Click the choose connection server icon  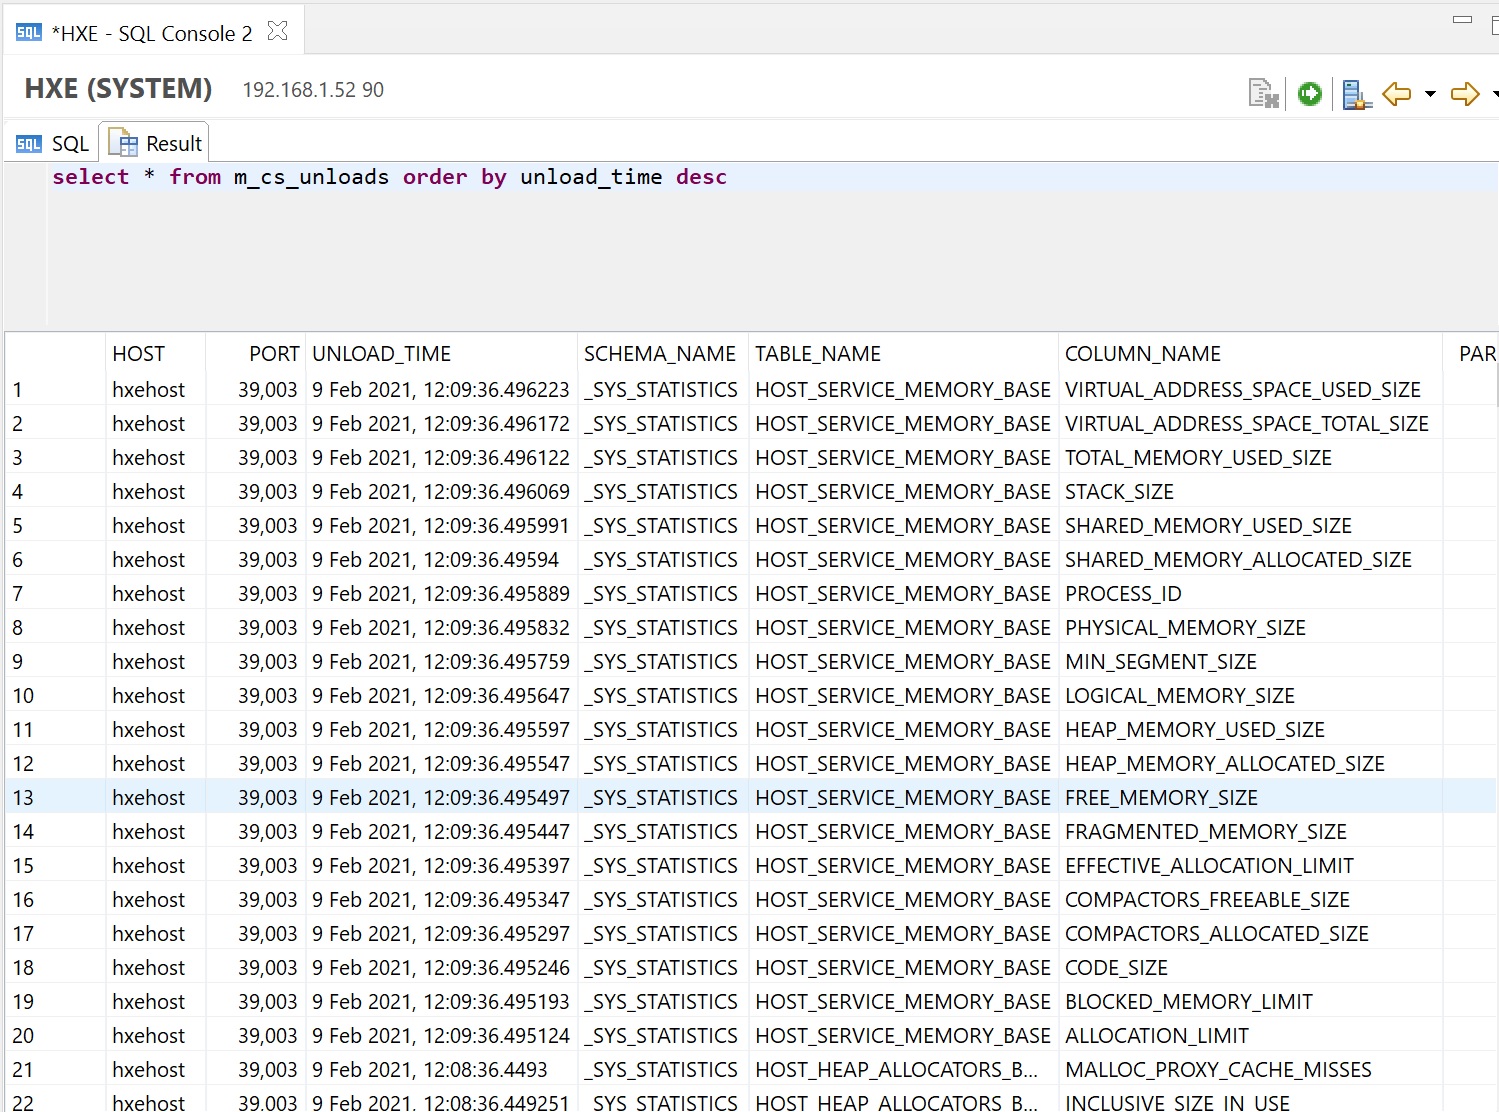point(1356,94)
